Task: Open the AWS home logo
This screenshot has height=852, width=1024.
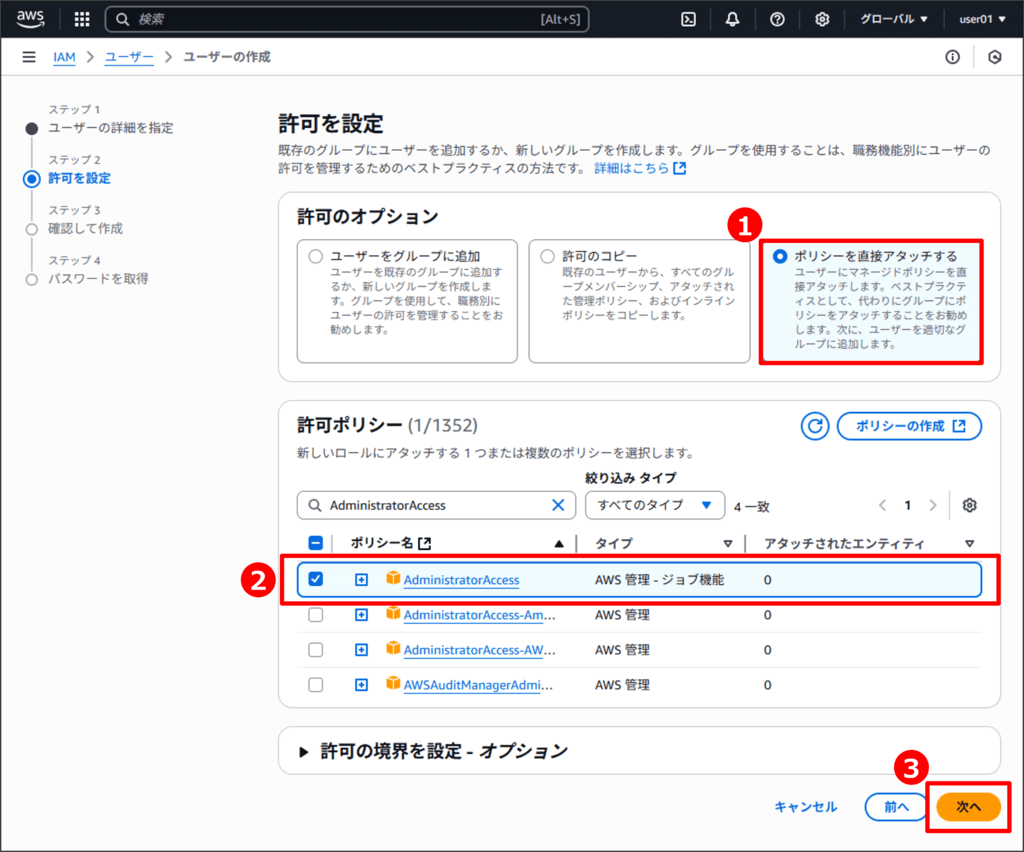Action: pos(30,19)
